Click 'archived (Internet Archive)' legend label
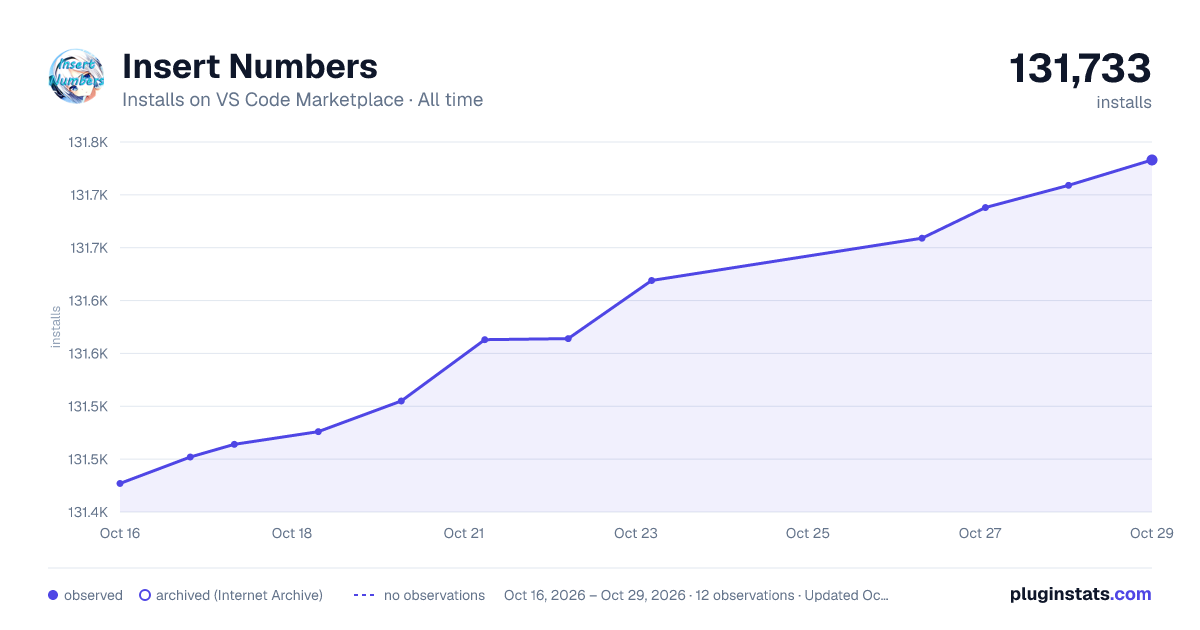This screenshot has height=630, width=1200. point(239,595)
